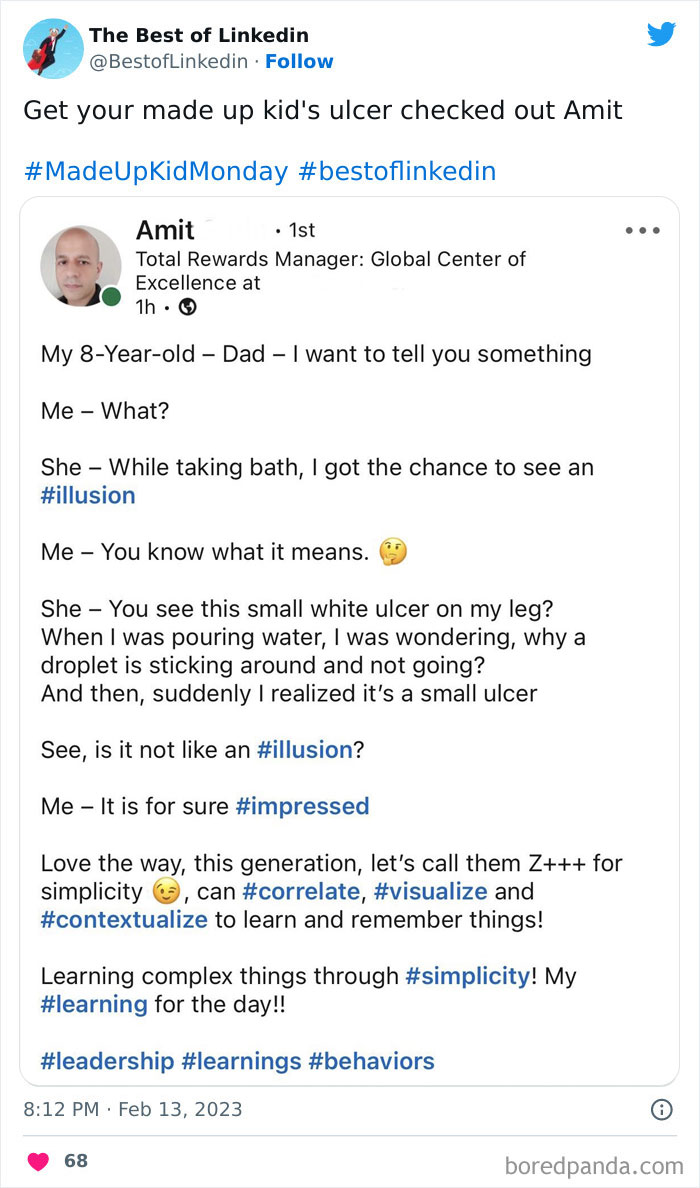Click the #illusion hashtag in the post

(88, 495)
